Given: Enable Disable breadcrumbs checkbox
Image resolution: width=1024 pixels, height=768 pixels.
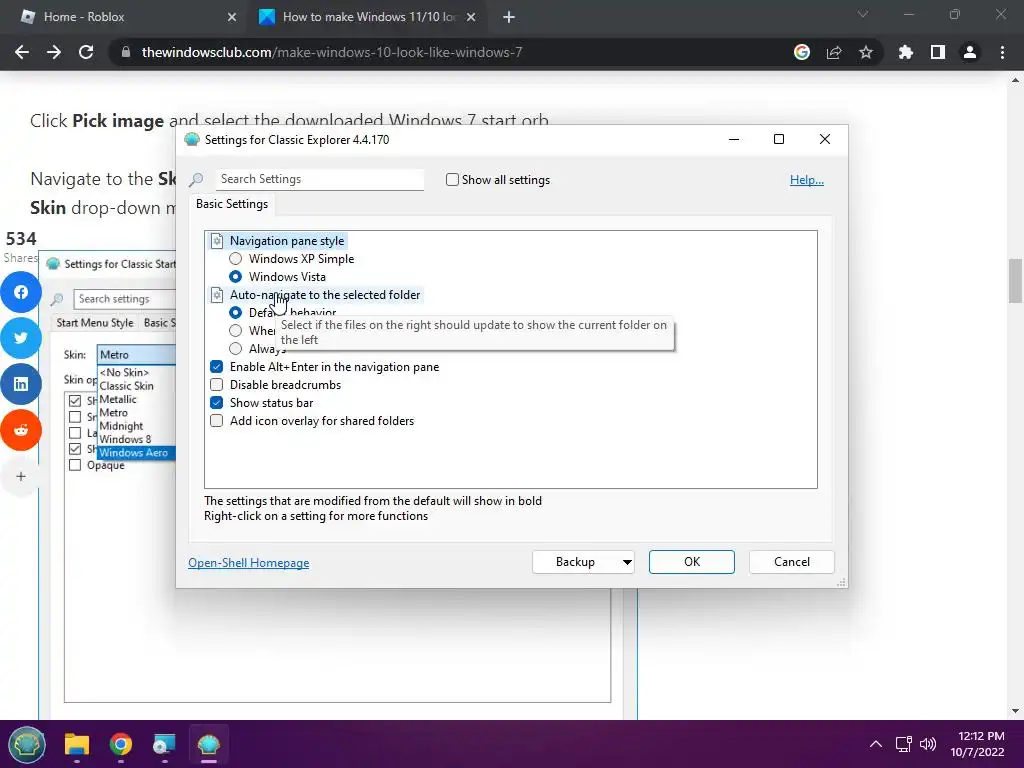Looking at the screenshot, I should tap(217, 385).
